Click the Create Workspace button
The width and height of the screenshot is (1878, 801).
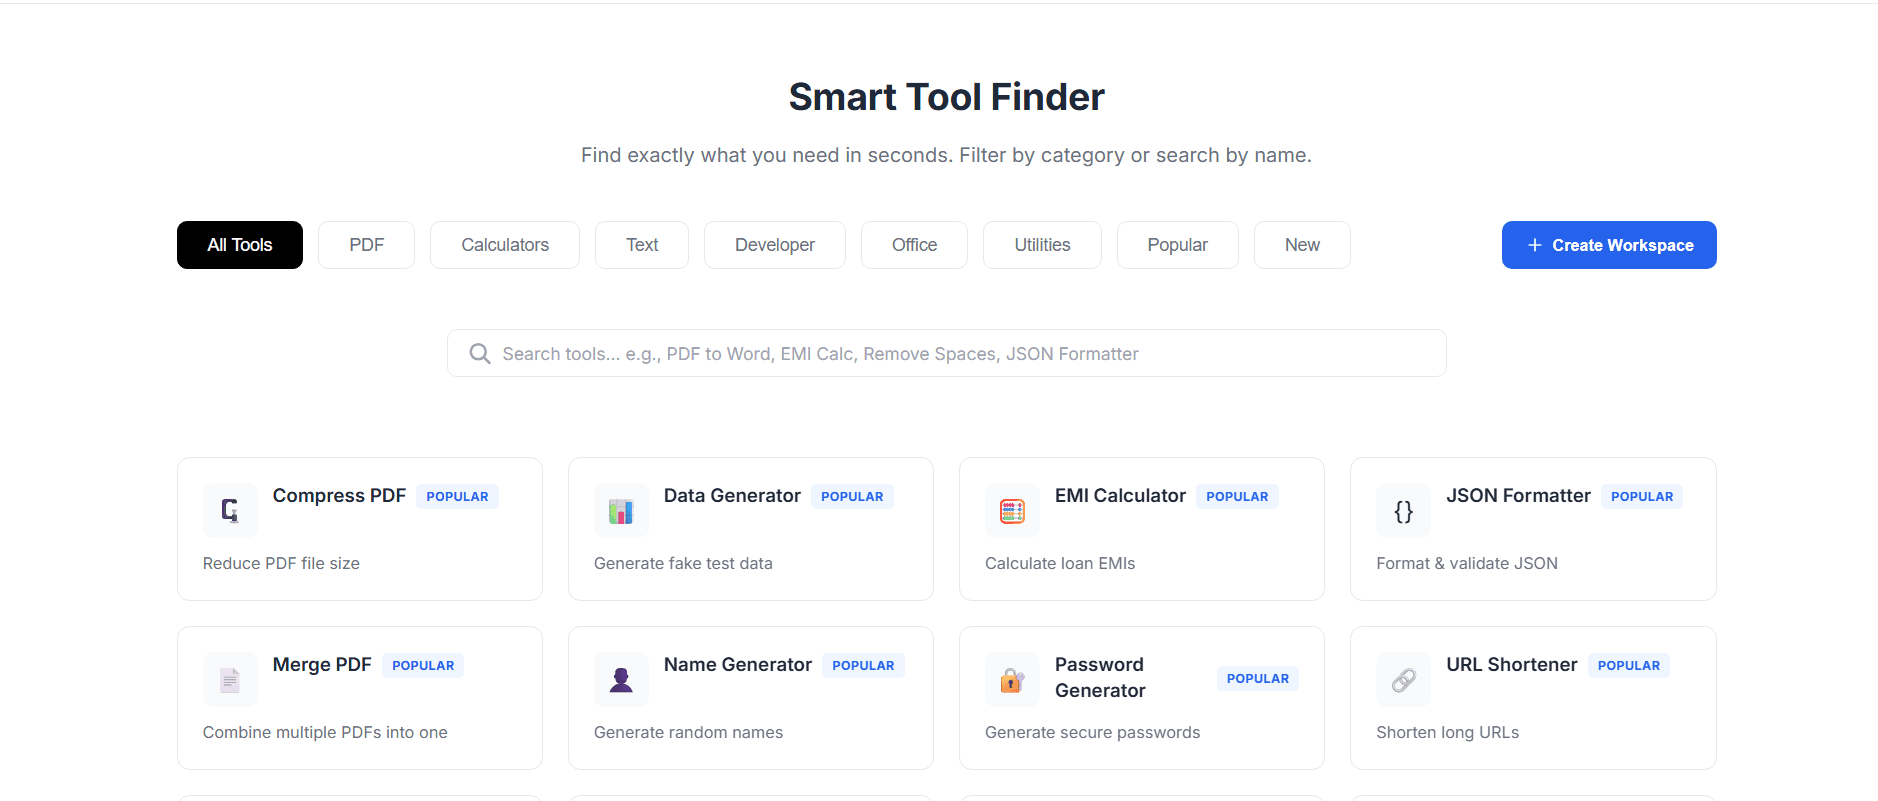[x=1608, y=244]
